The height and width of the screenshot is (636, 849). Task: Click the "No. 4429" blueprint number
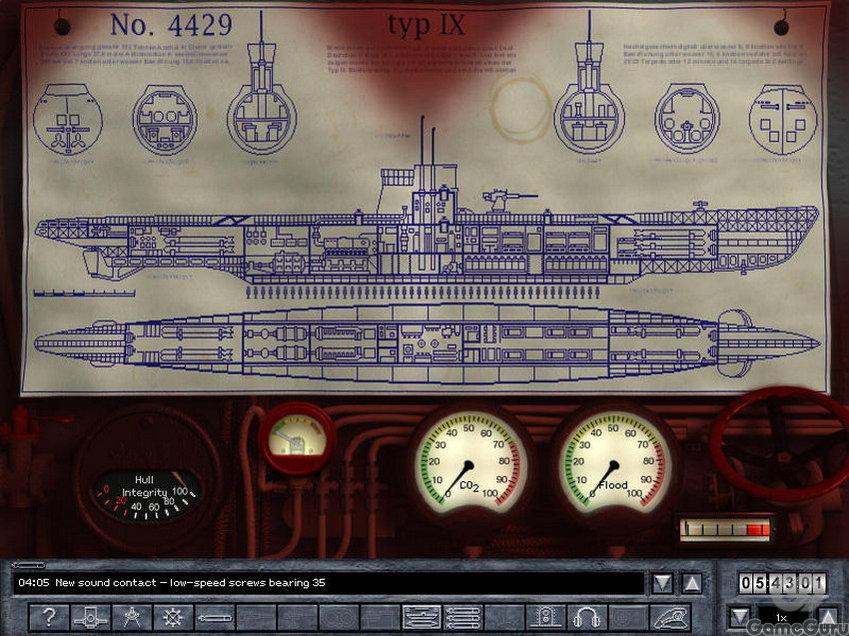pos(171,25)
